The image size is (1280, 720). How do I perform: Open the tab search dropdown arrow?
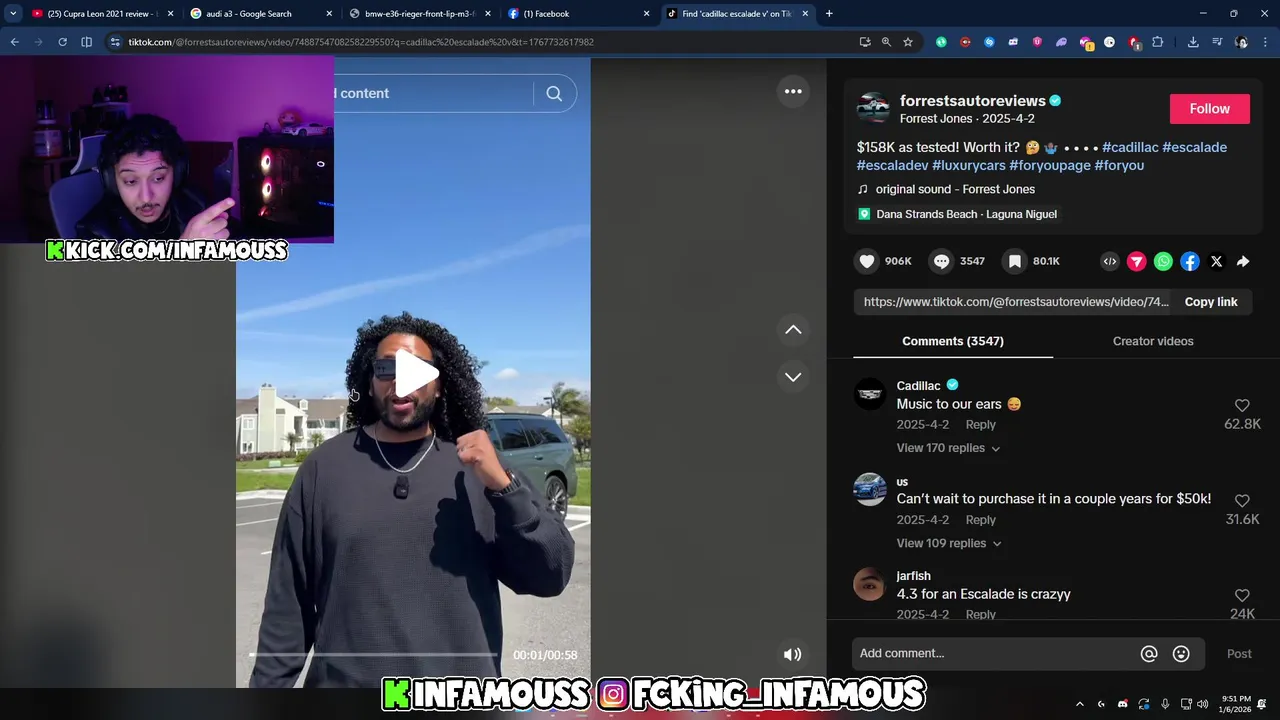pos(12,14)
